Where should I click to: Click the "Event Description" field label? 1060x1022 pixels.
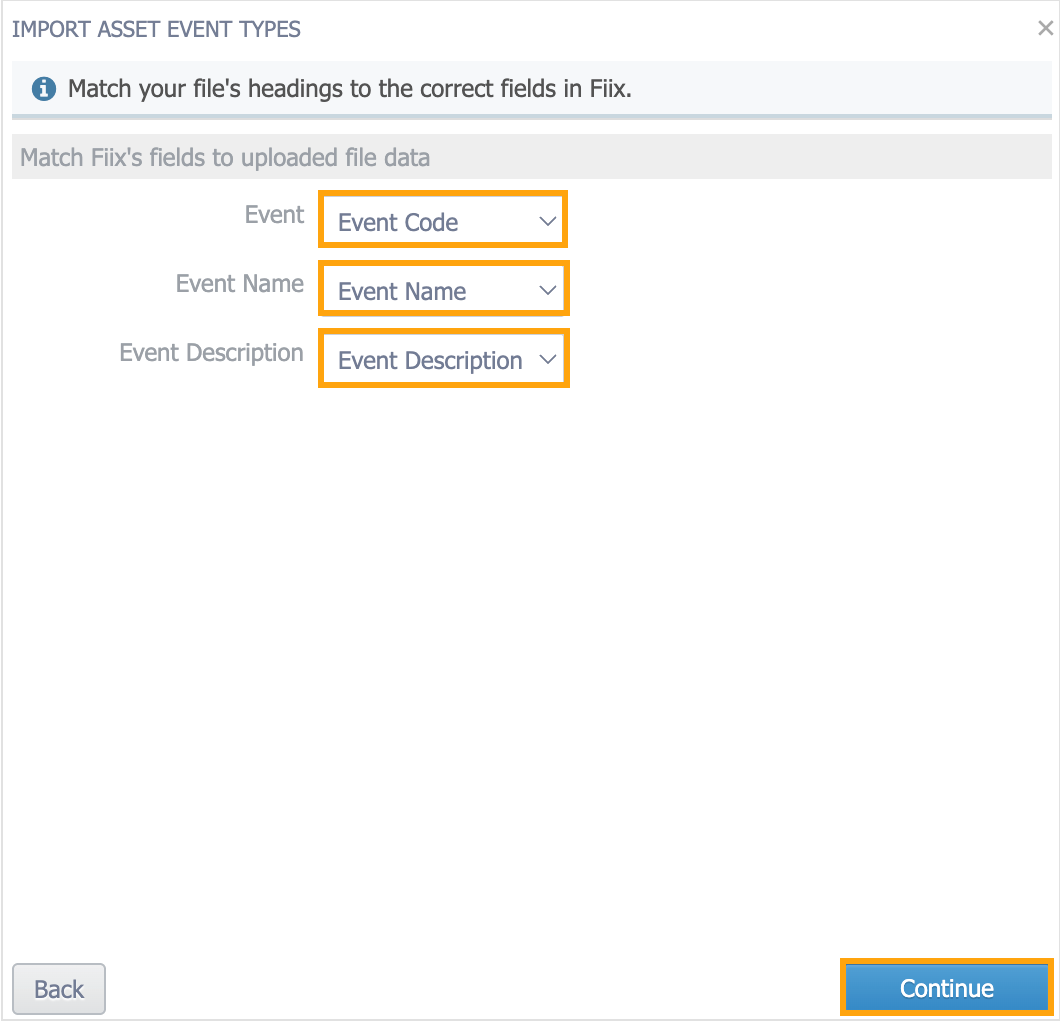coord(211,353)
